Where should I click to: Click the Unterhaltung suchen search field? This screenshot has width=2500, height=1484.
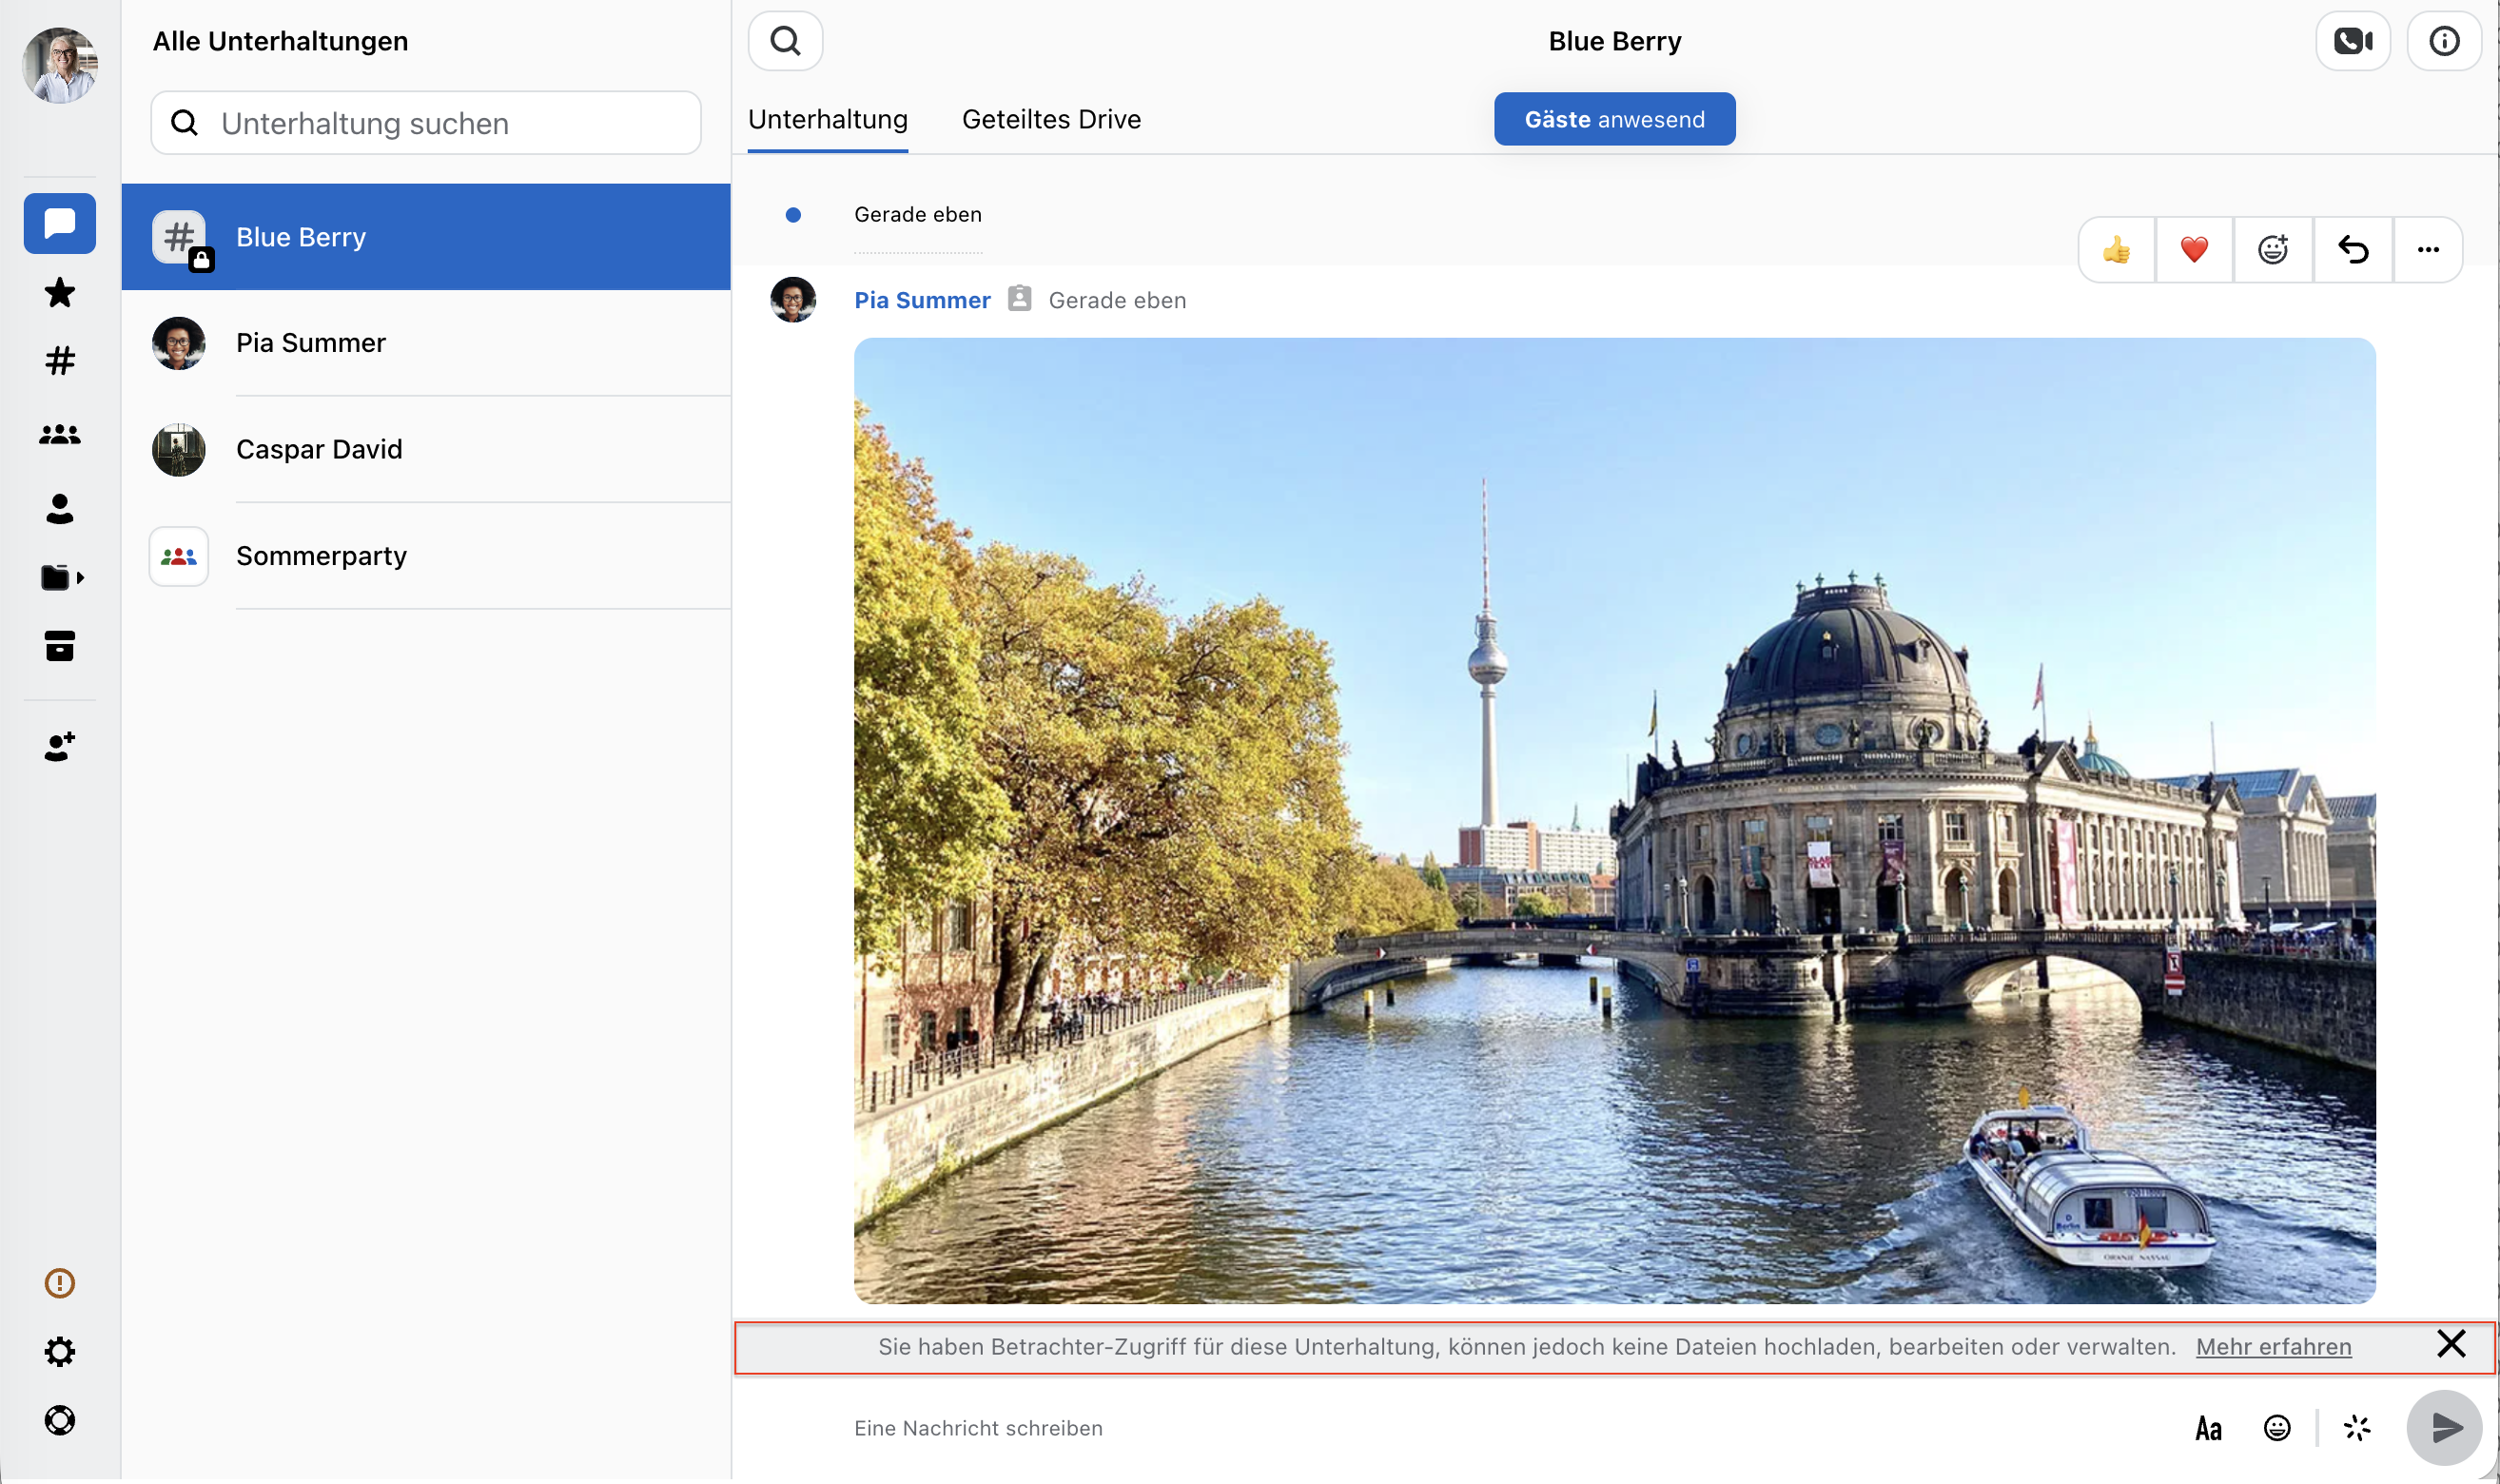[x=426, y=123]
